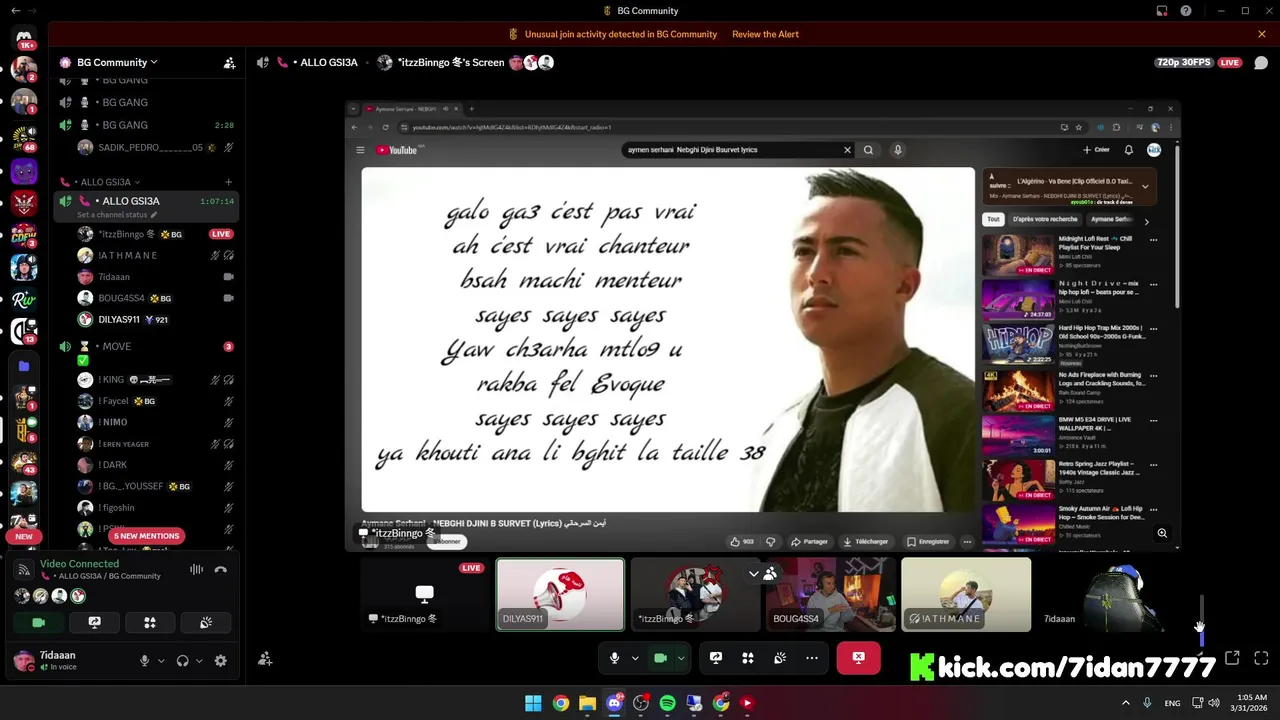Open Discord inbox icon in title bar
This screenshot has height=720, width=1280.
click(x=1161, y=11)
